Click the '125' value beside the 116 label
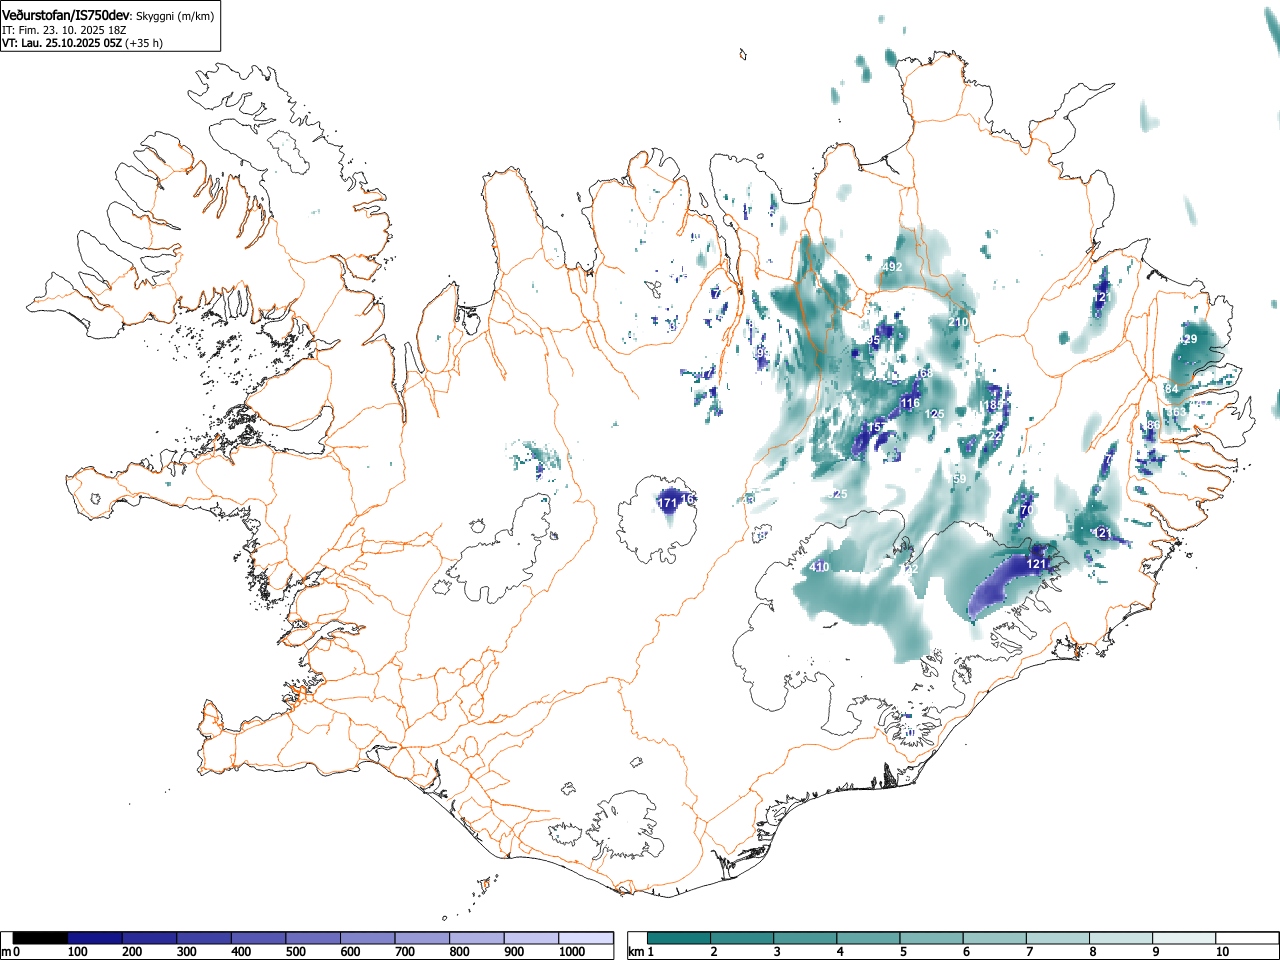1280x960 pixels. [935, 414]
